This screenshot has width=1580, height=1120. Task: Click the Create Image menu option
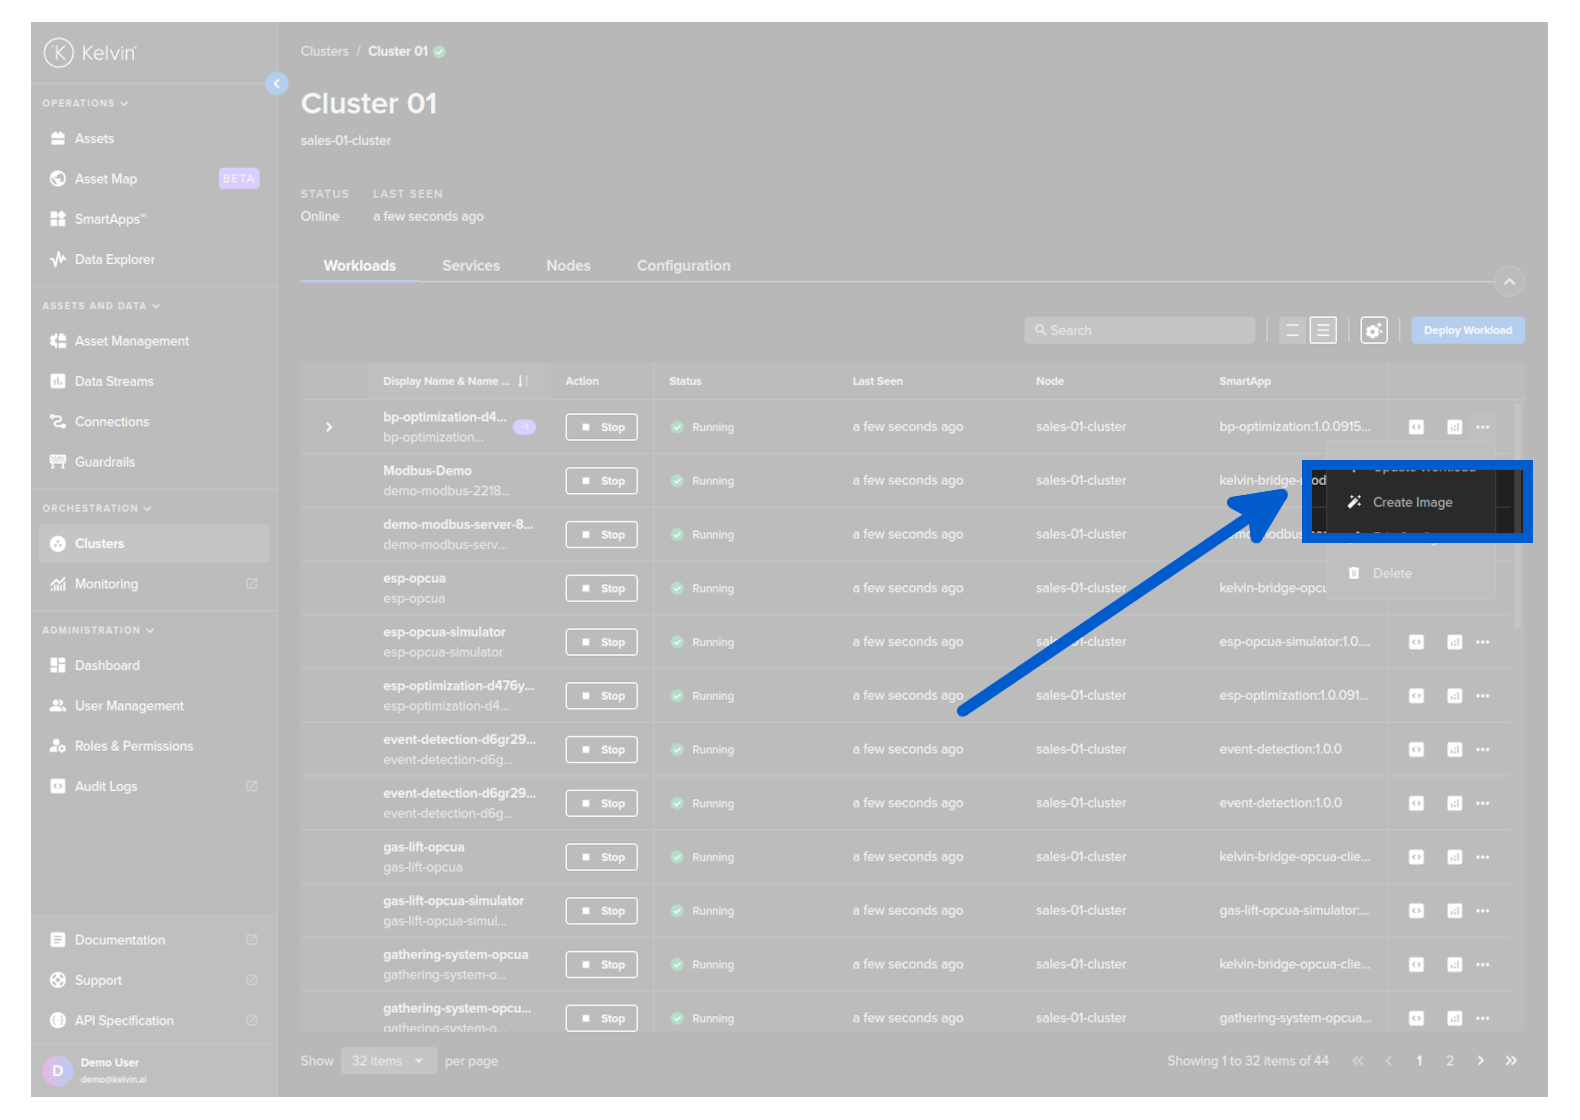(x=1411, y=502)
